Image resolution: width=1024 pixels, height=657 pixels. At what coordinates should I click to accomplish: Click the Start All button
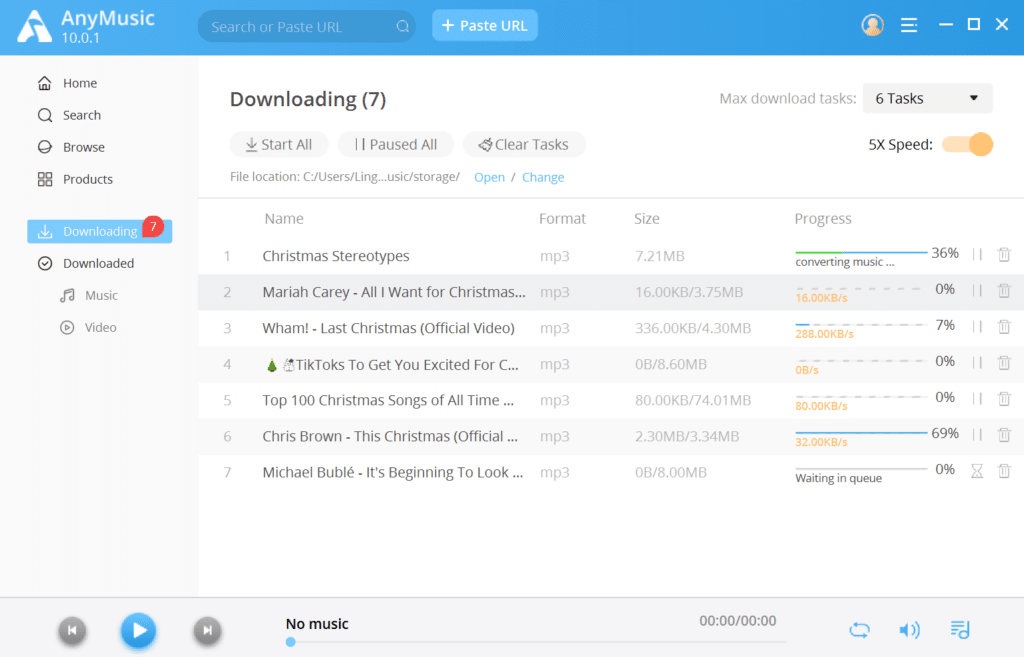pyautogui.click(x=279, y=144)
